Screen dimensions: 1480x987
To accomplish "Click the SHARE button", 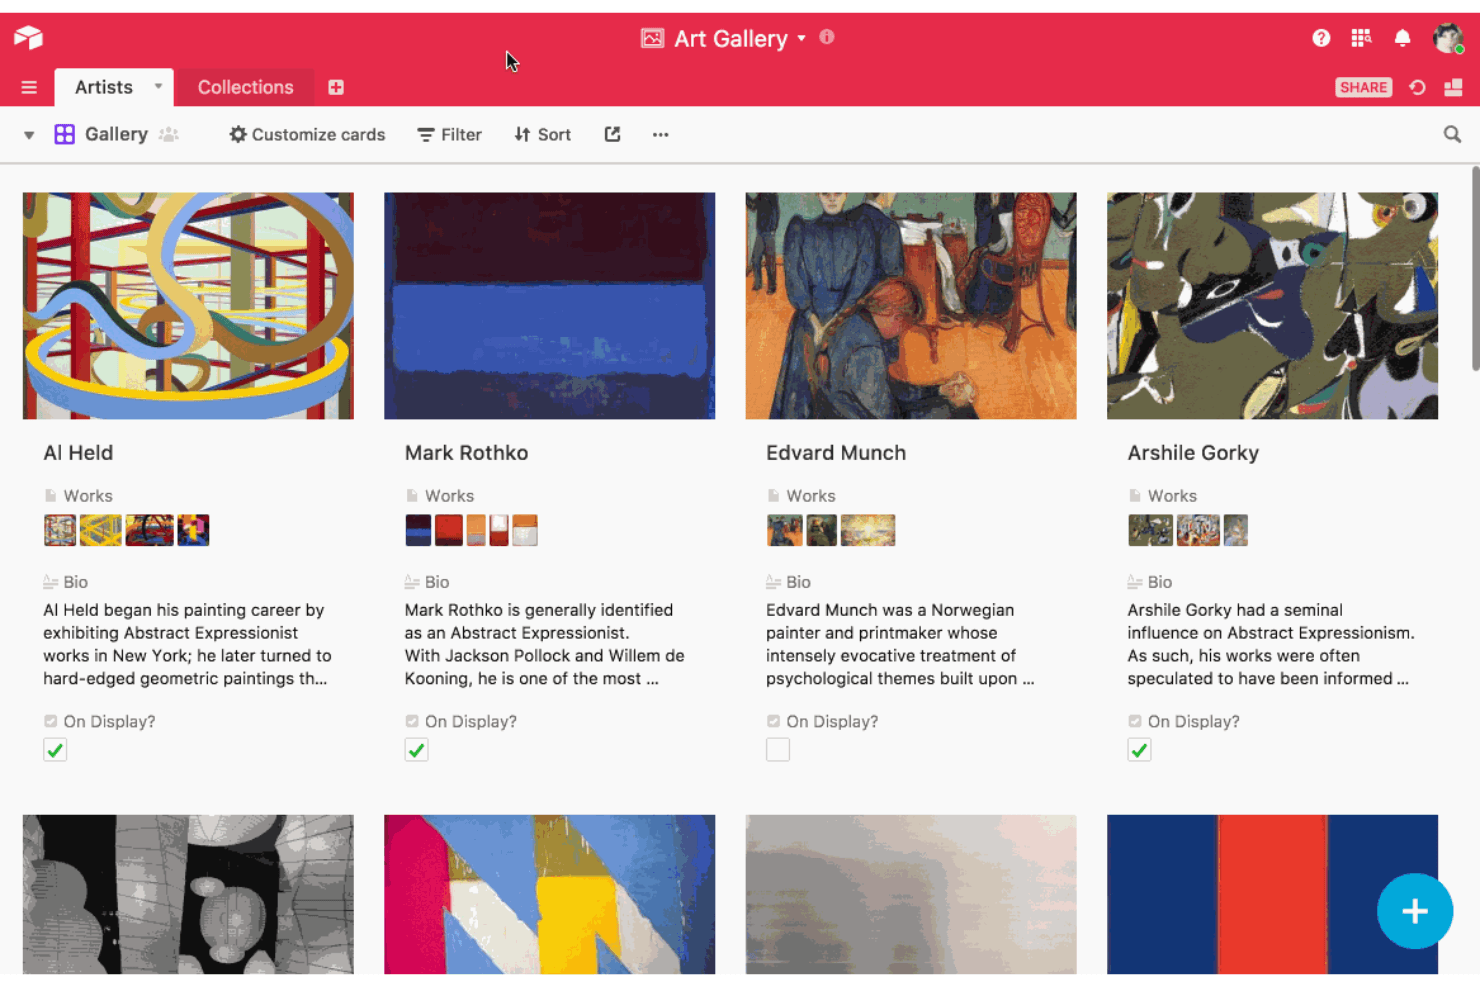I will 1363,87.
